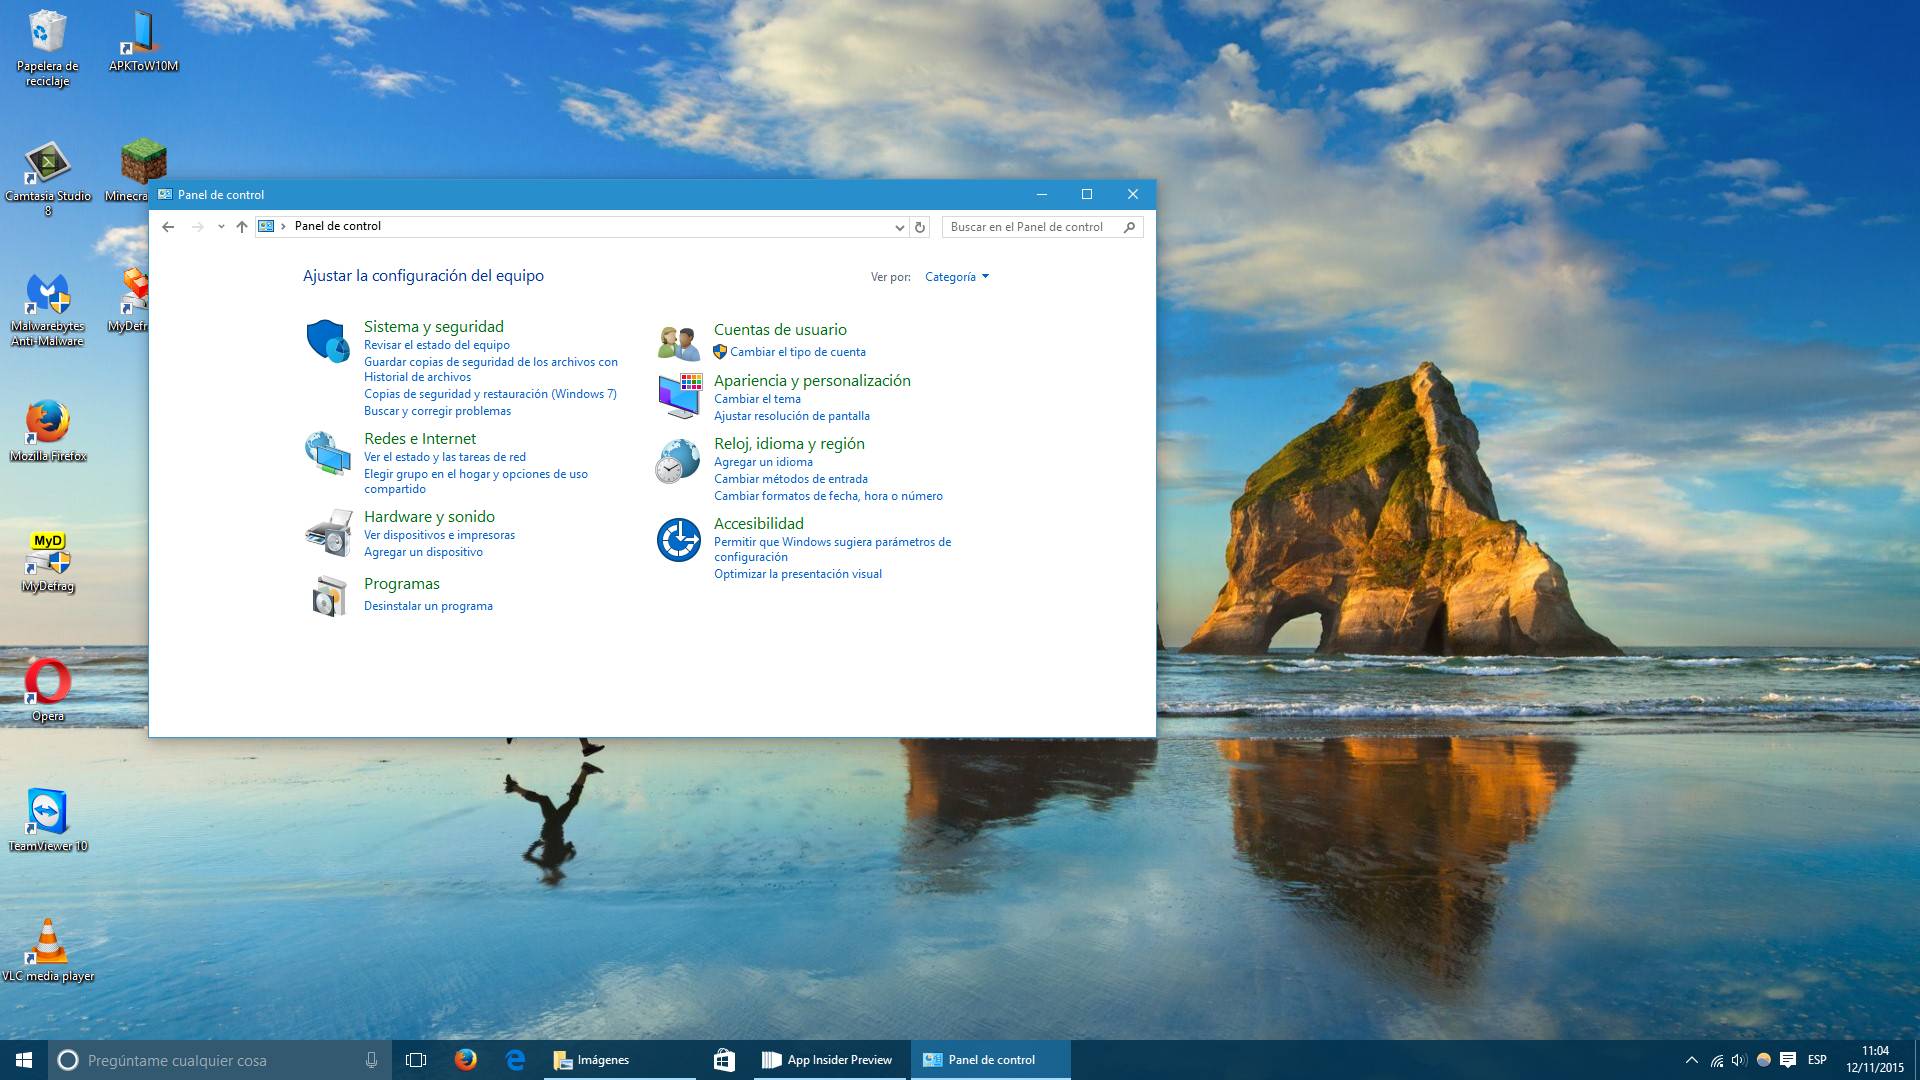
Task: Open Cambiar el tipo de cuenta
Action: tap(797, 352)
